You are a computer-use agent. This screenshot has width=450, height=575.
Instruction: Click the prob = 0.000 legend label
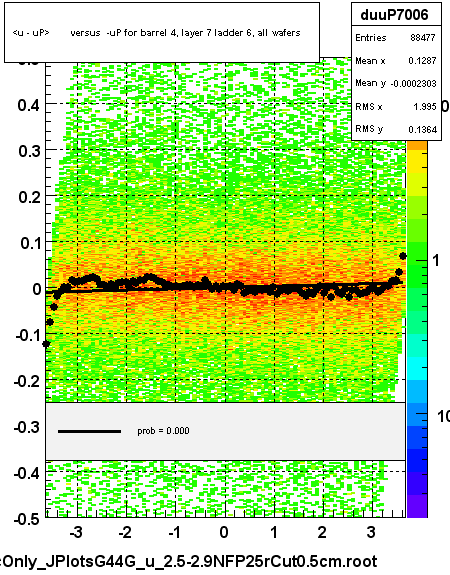(163, 431)
